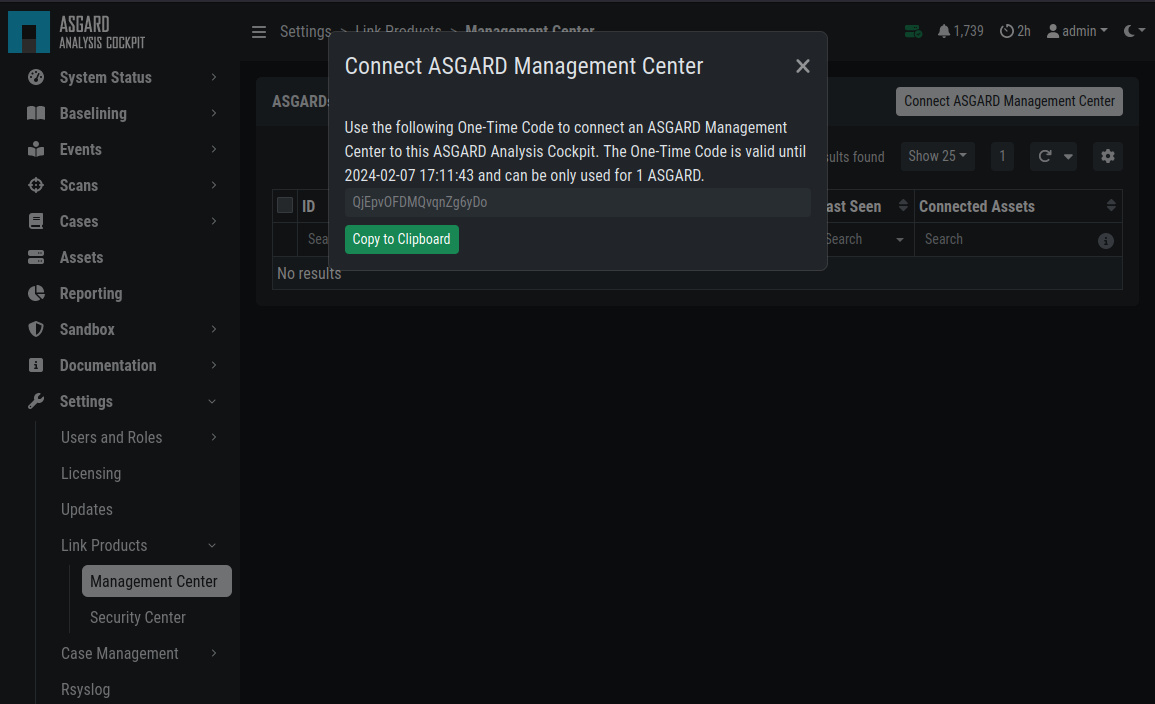Click the Sandbox shield icon

tap(35, 329)
